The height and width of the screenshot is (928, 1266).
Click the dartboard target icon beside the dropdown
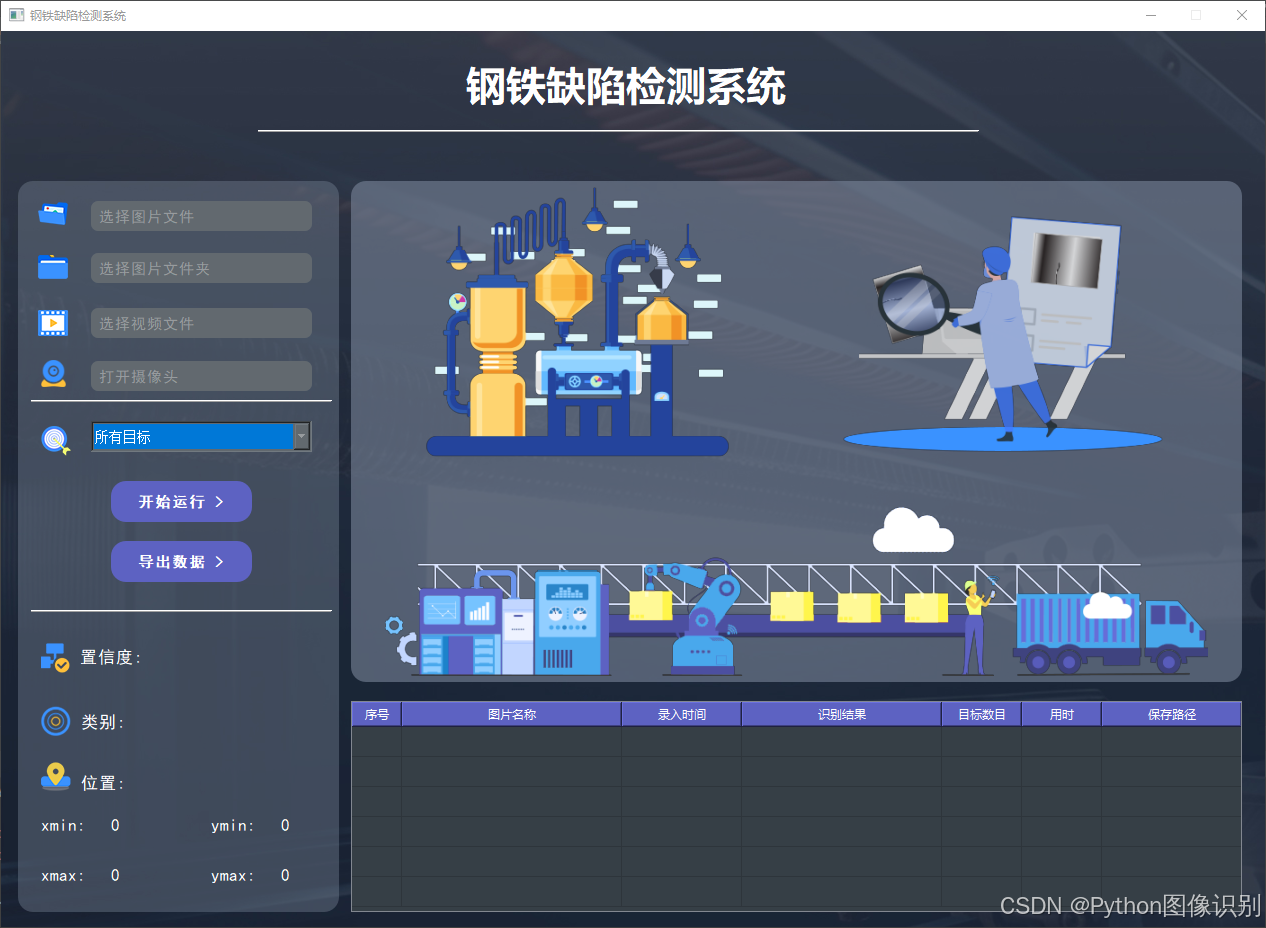[x=54, y=438]
